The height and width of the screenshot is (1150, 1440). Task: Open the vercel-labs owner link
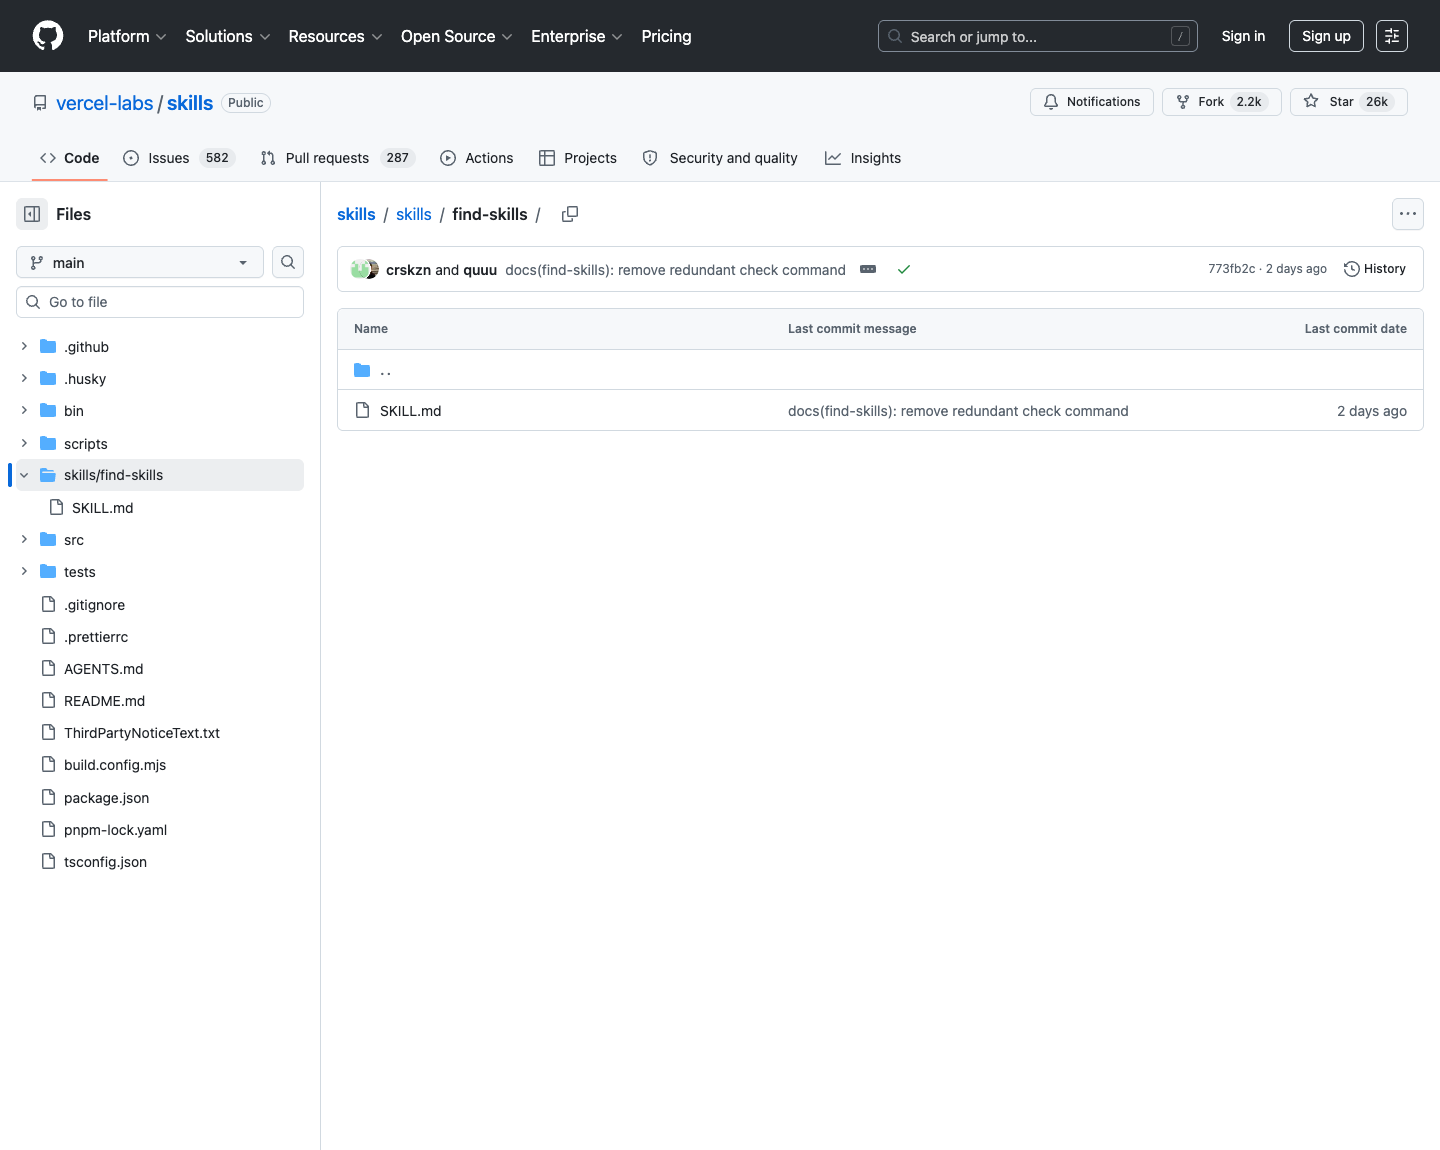coord(105,103)
